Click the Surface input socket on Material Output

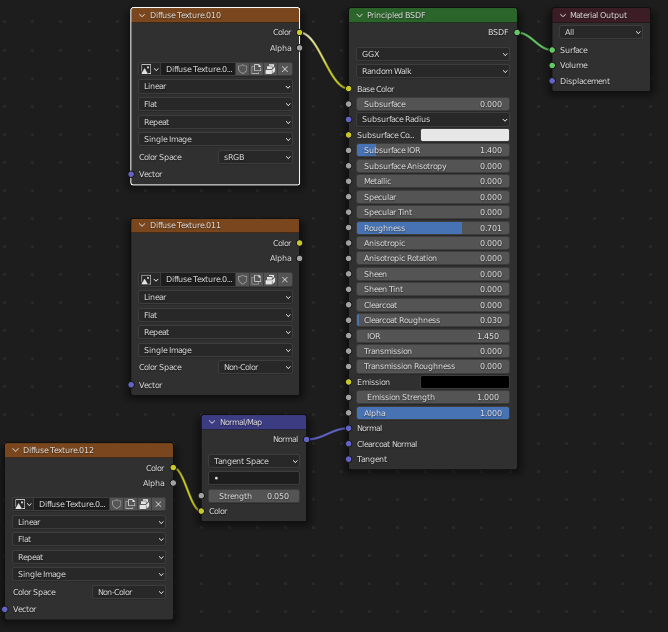[x=552, y=50]
